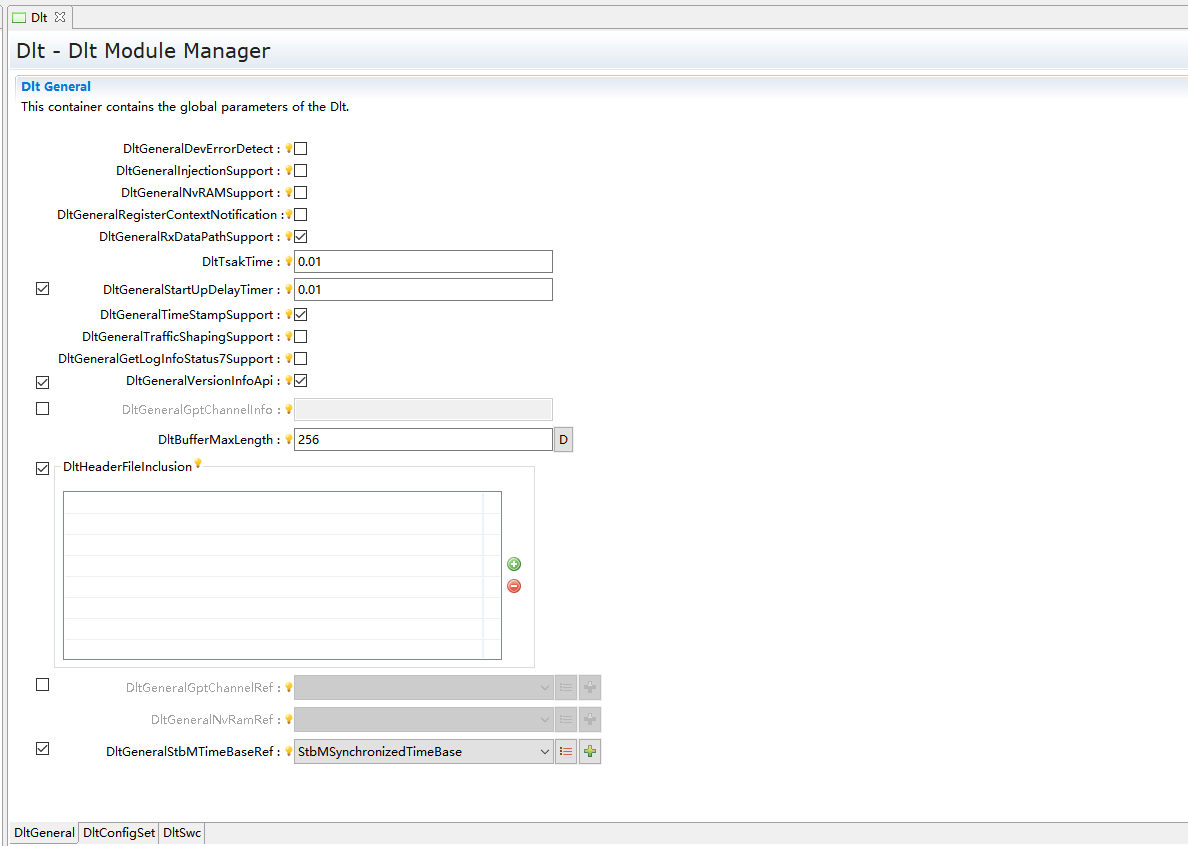The image size is (1188, 846).
Task: Click the list icon next to DltGeneralStbMTimeBaseRef
Action: click(566, 751)
